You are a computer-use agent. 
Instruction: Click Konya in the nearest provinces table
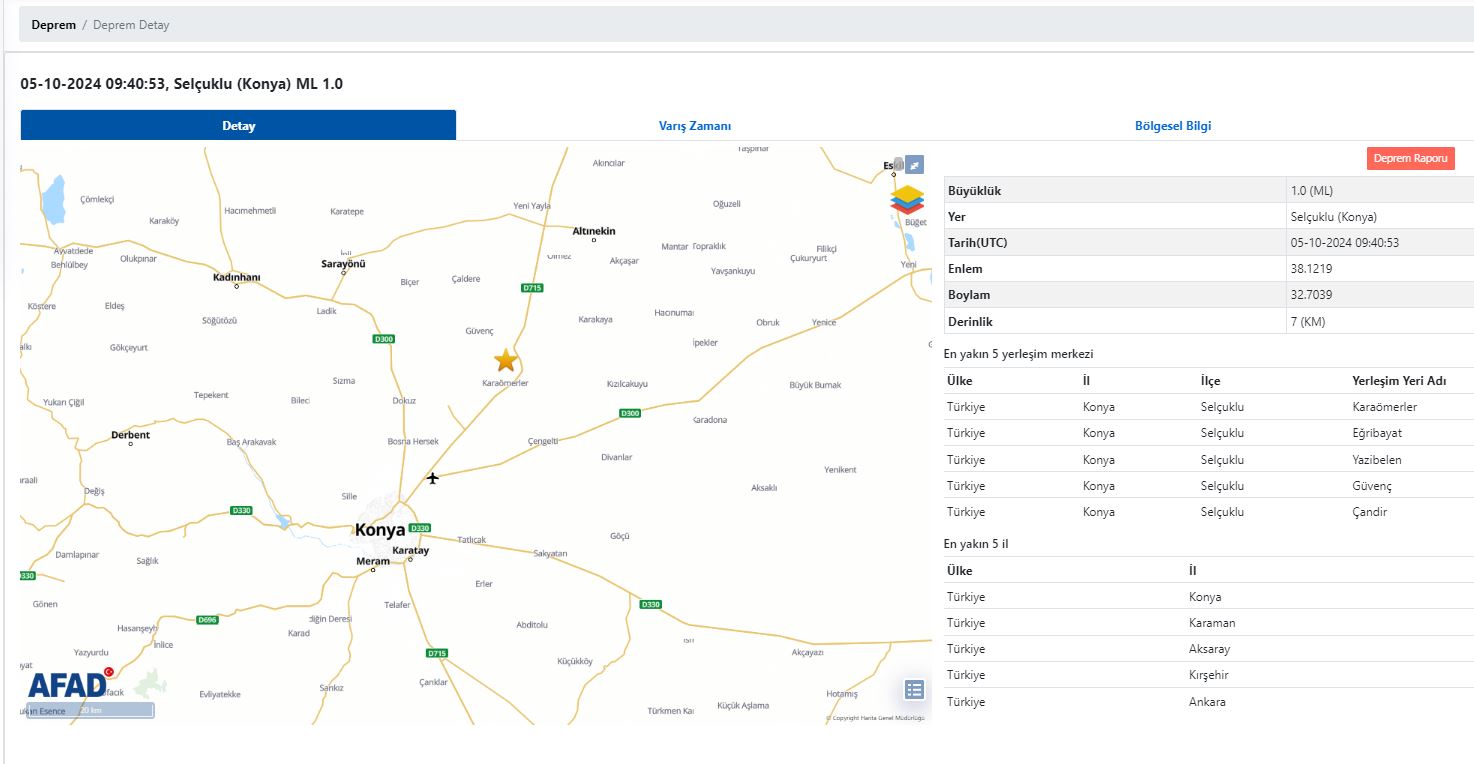1203,597
